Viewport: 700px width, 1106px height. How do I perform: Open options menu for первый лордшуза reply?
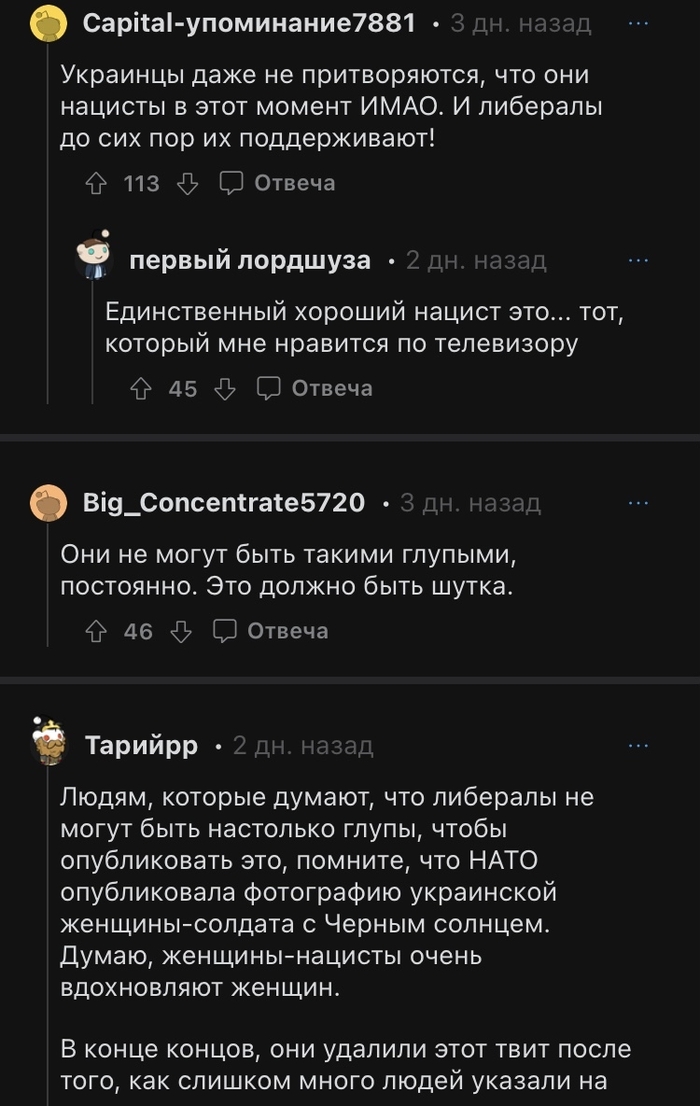pos(638,261)
